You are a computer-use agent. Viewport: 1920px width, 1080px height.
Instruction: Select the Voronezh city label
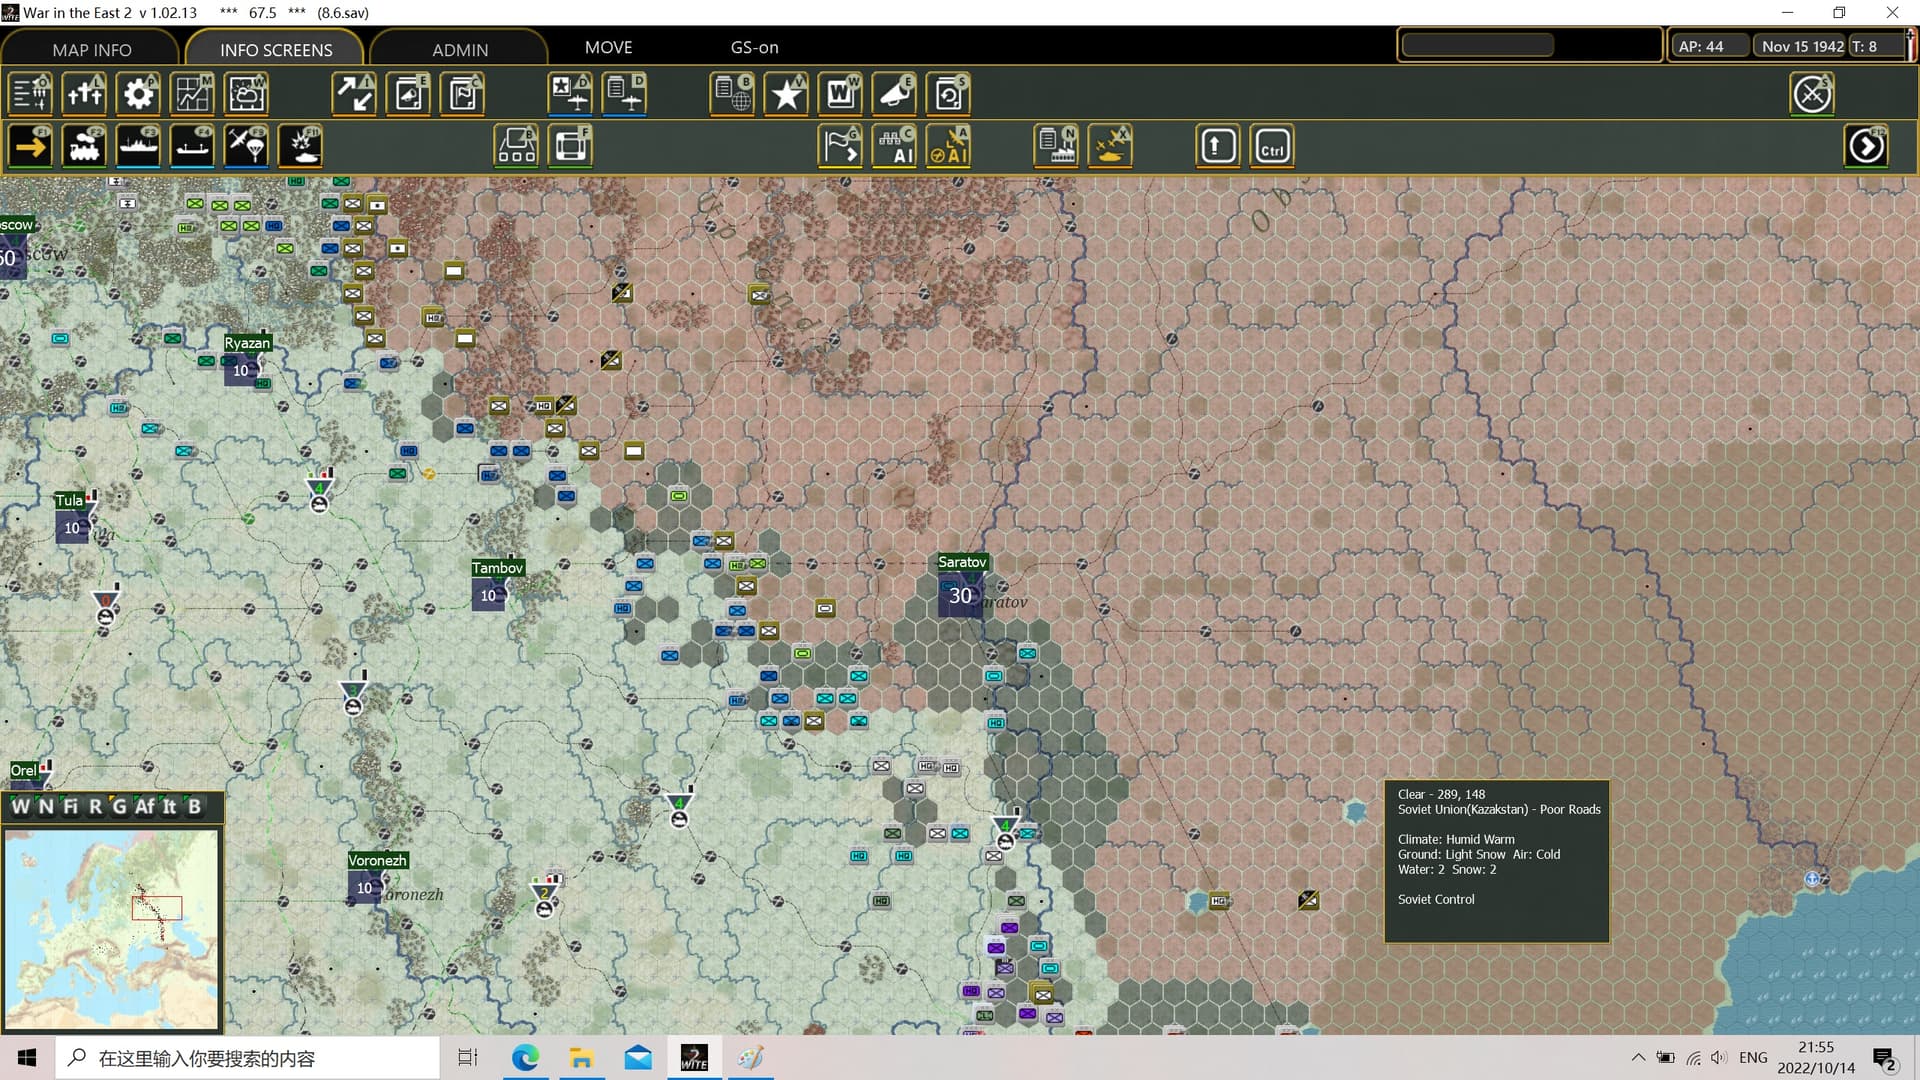pyautogui.click(x=377, y=860)
